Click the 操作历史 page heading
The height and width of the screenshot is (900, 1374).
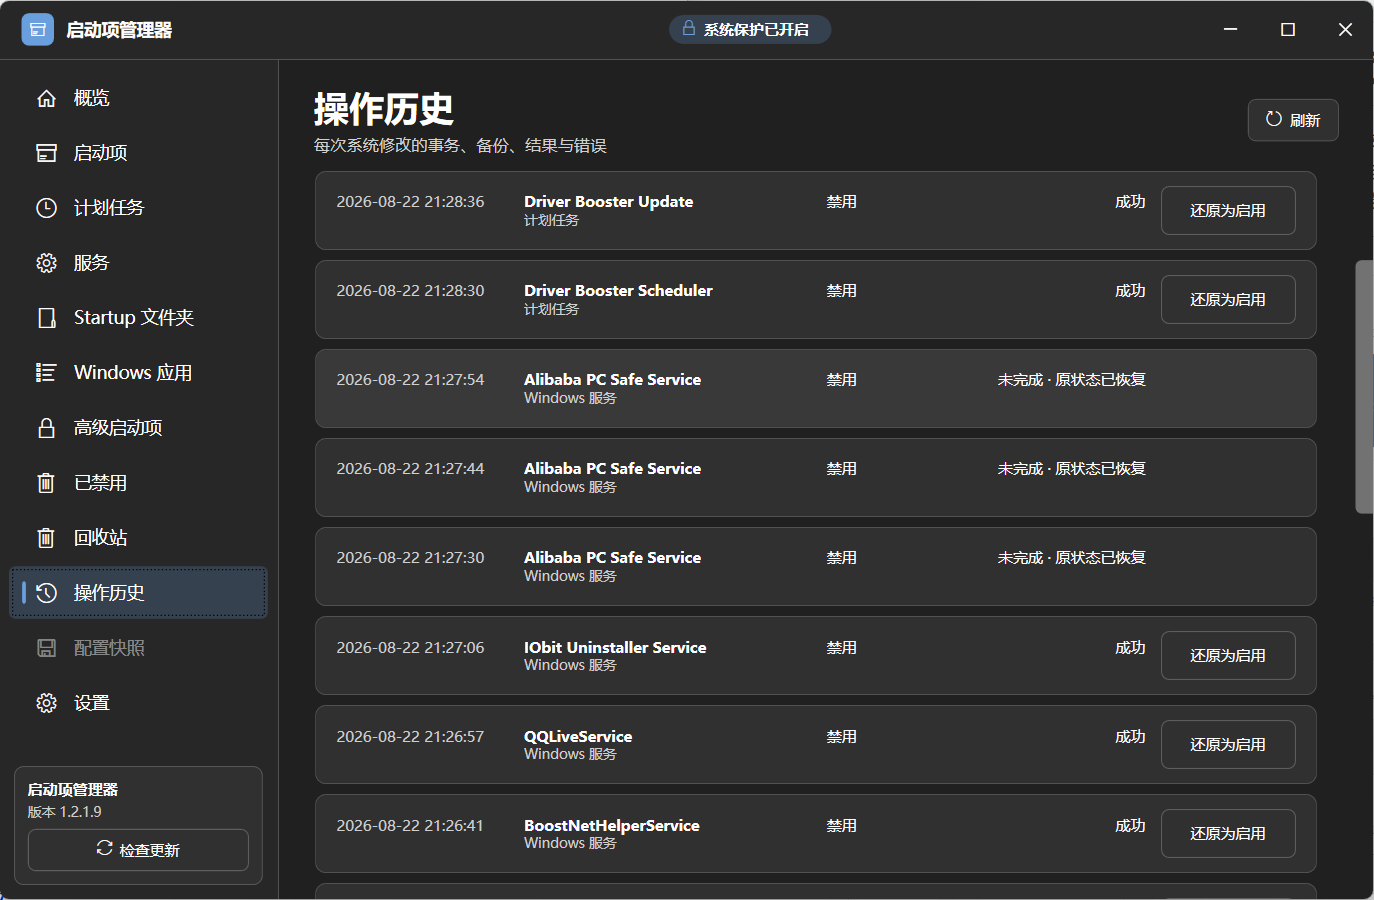click(x=384, y=109)
